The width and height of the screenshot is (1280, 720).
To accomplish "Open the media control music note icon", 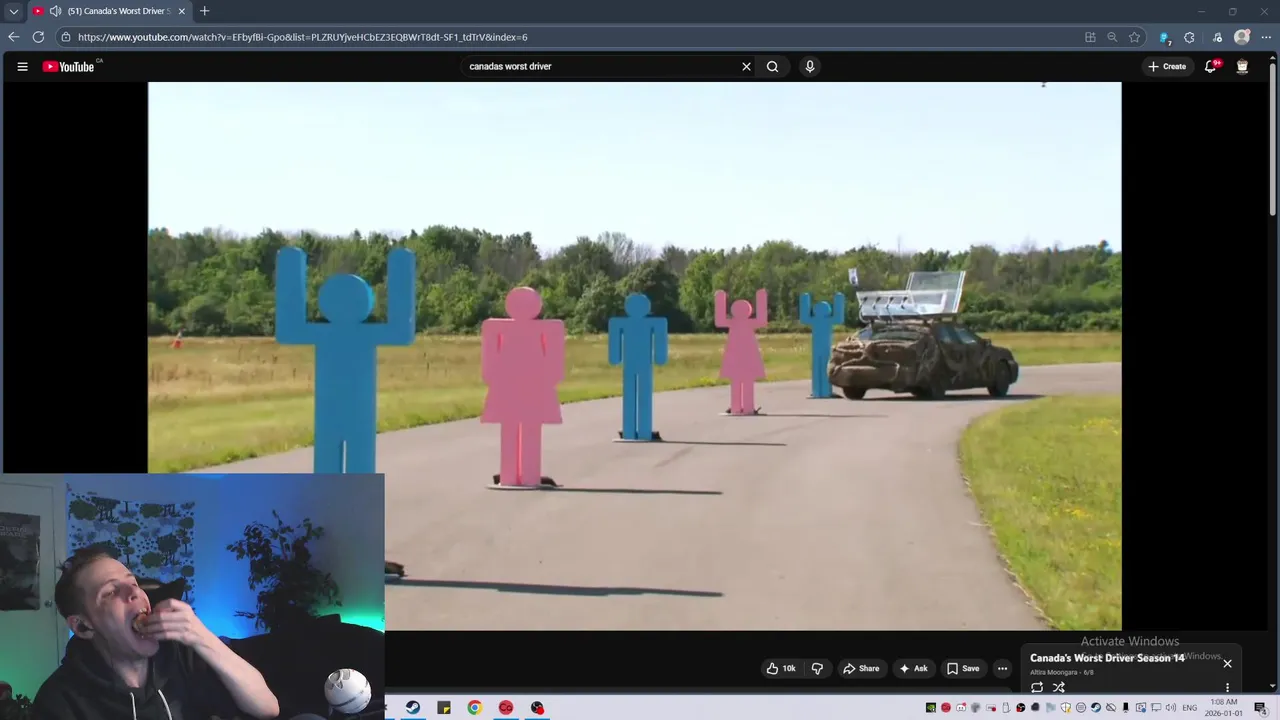I will point(1217,37).
